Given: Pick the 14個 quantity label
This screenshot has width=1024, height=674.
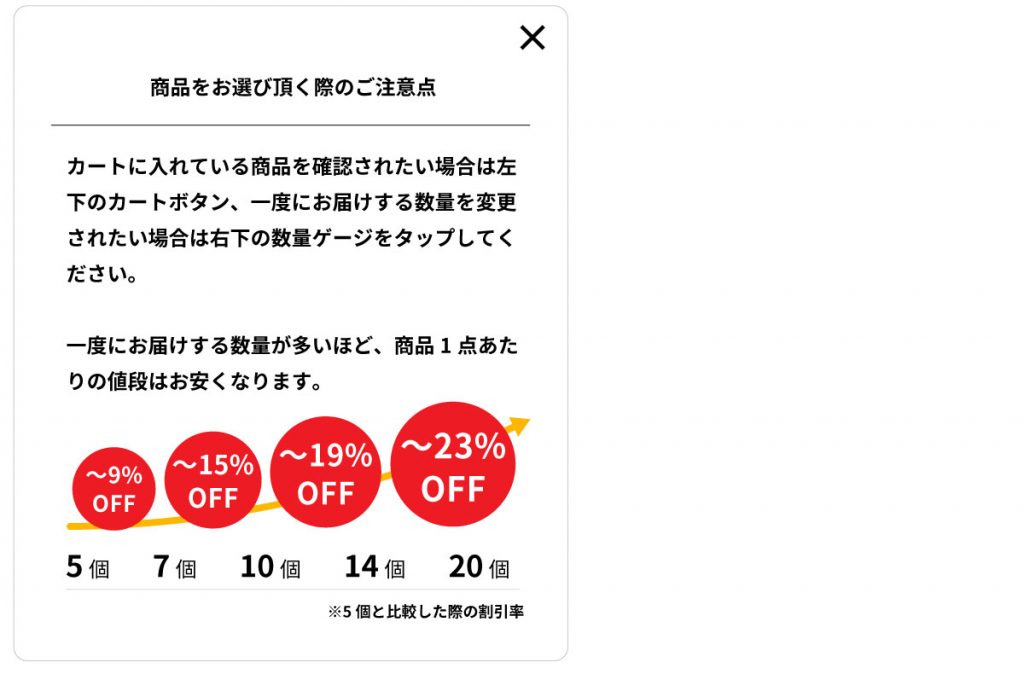Looking at the screenshot, I should pyautogui.click(x=375, y=568).
